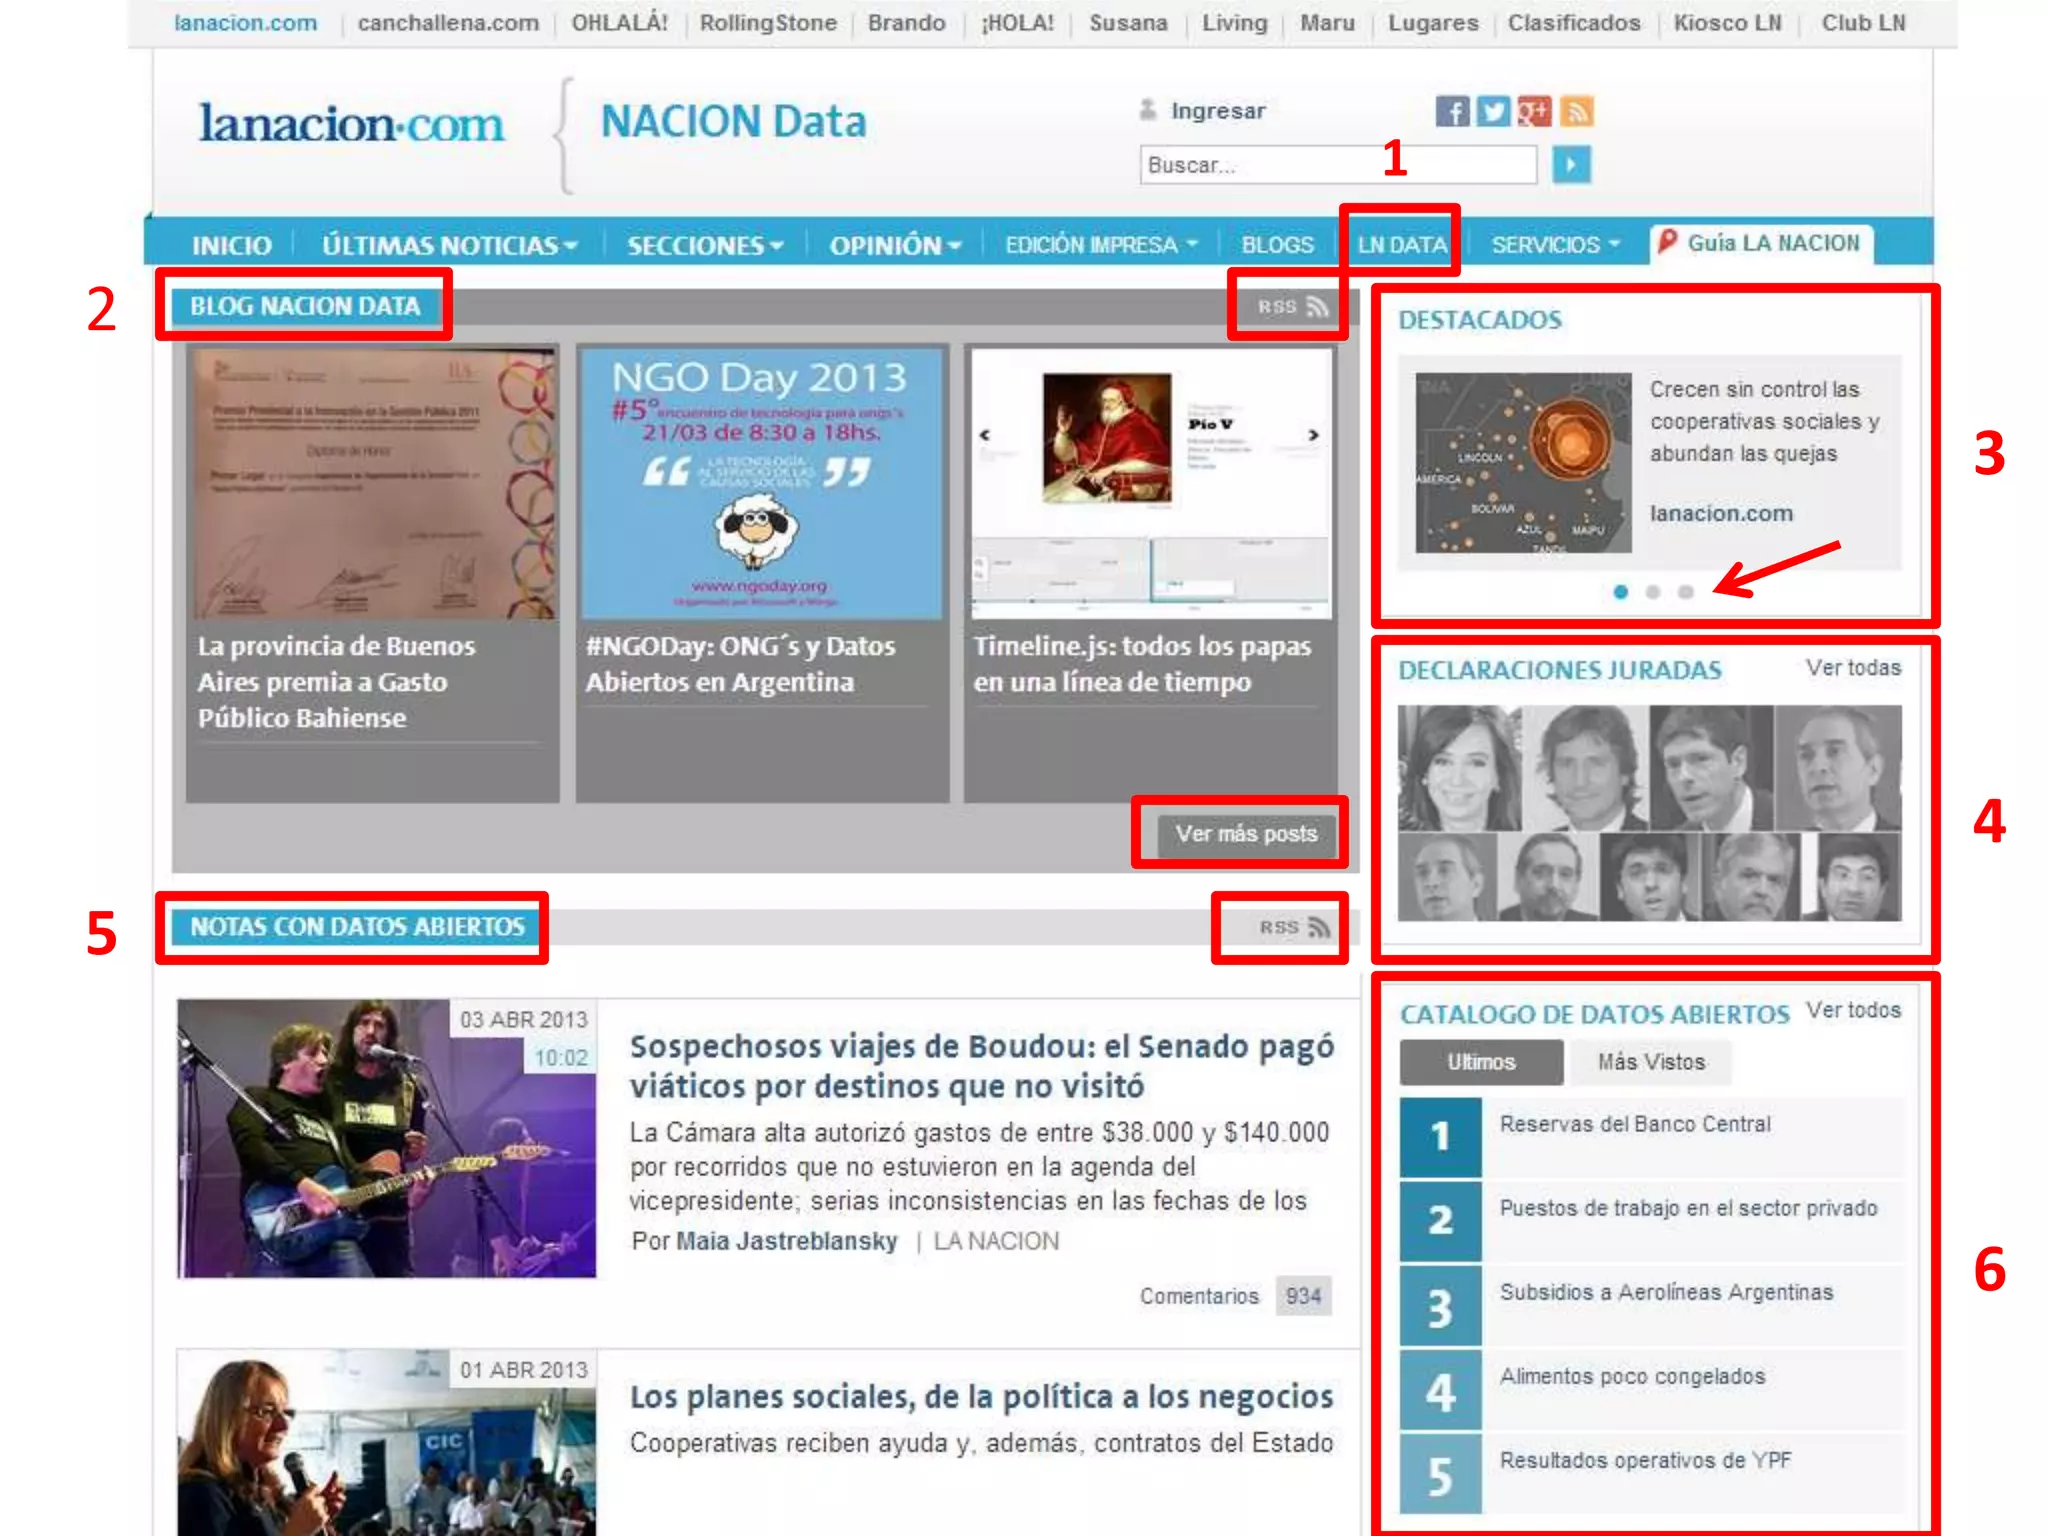Click the Twitter bird icon

coord(1493,111)
